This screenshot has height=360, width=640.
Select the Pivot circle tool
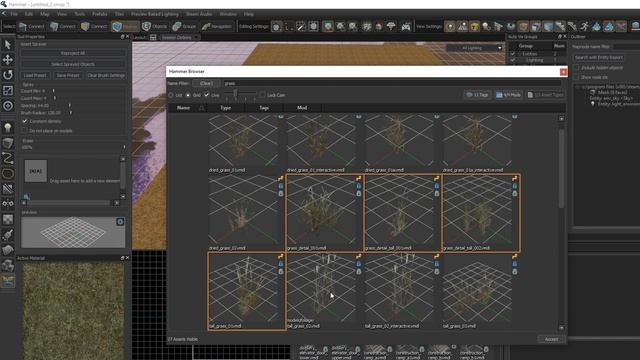(x=8, y=106)
